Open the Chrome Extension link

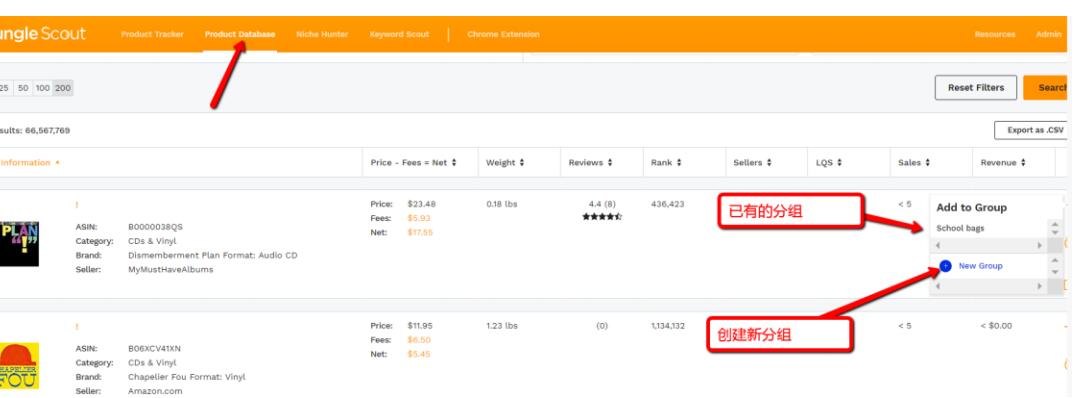(x=503, y=34)
